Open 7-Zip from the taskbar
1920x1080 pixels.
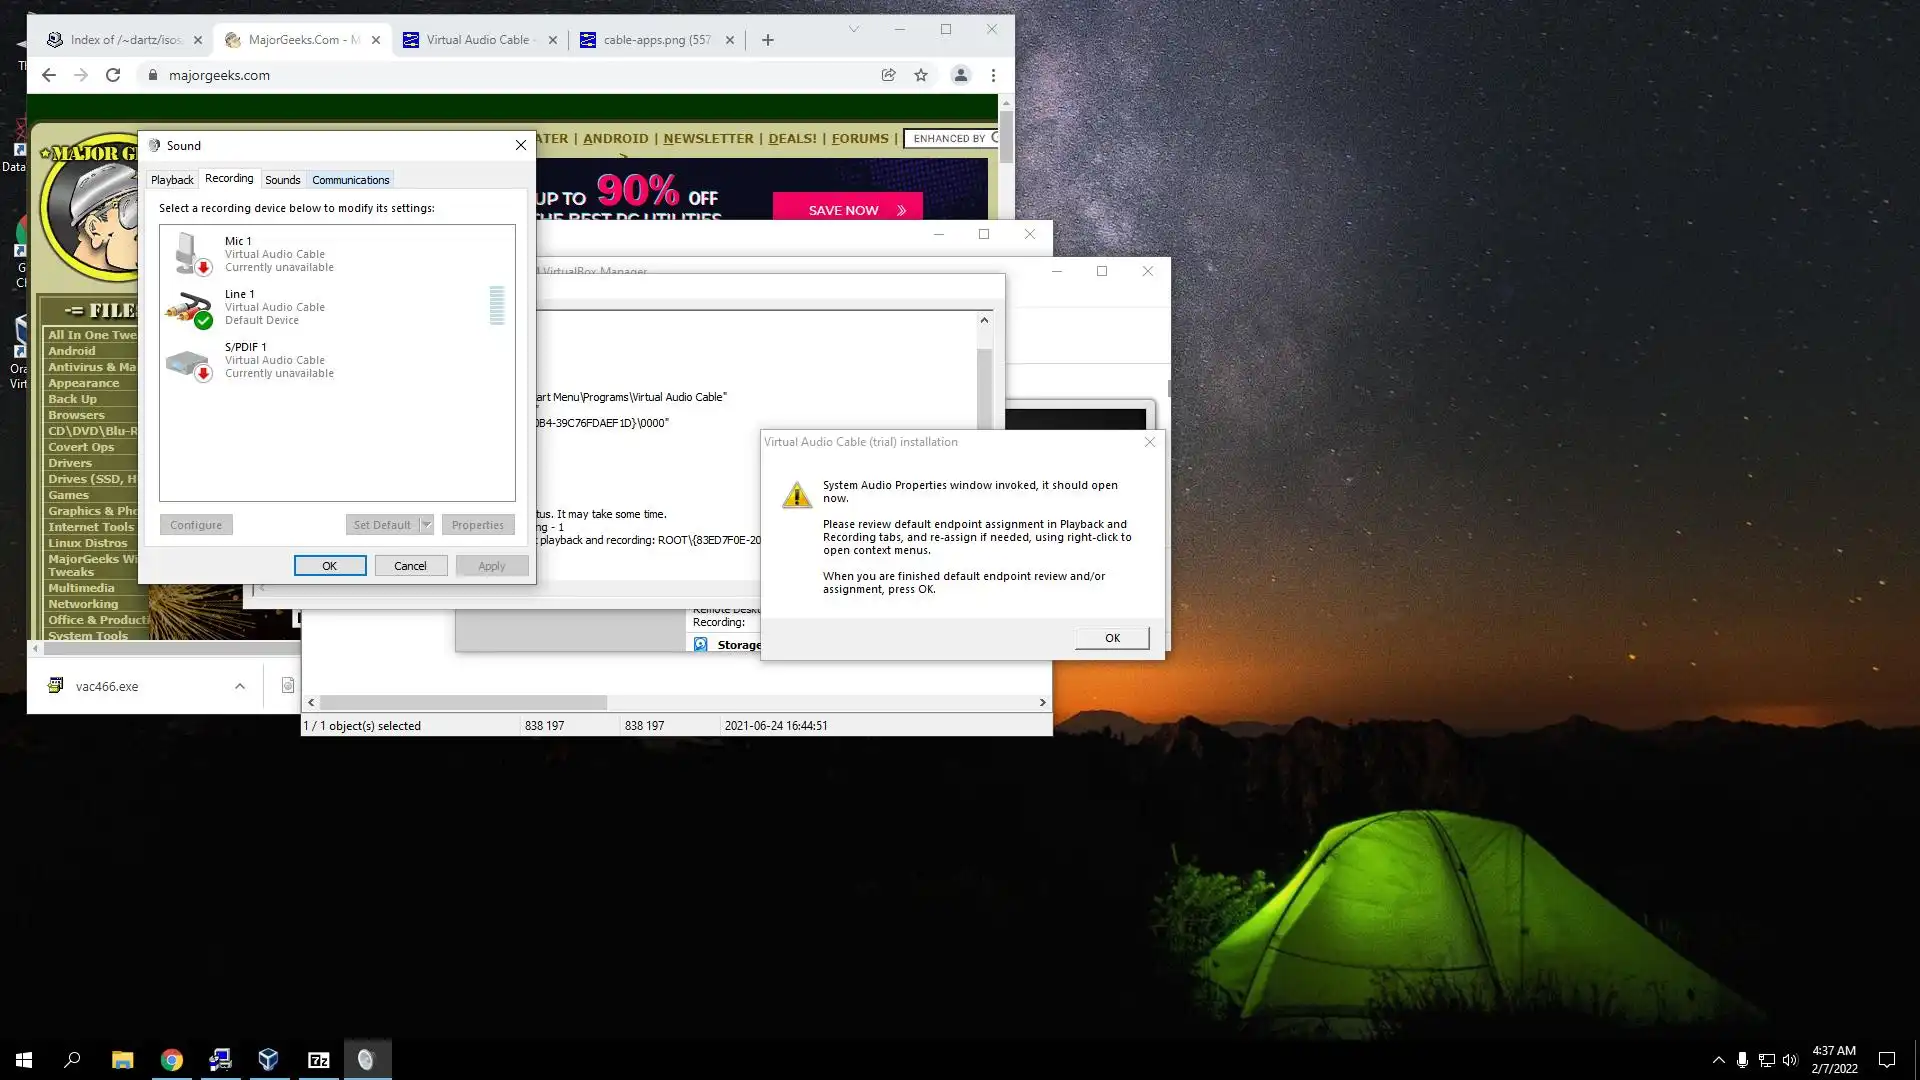coord(318,1060)
